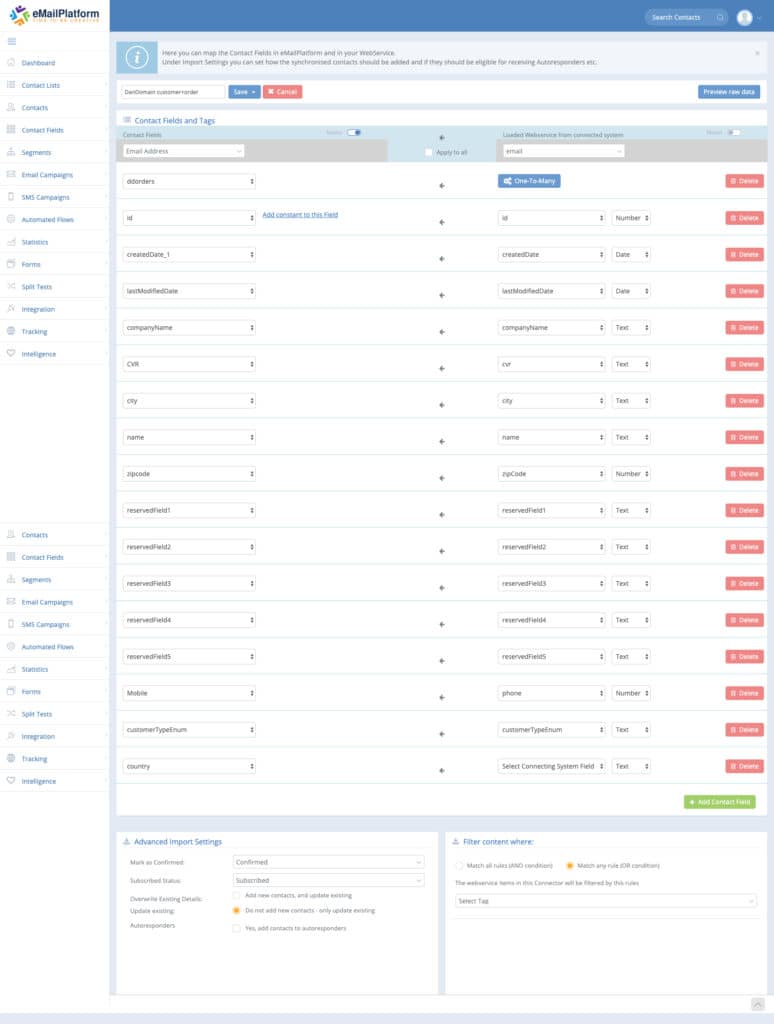Click the scroll-to-top arrow icon
Viewport: 774px width, 1024px height.
(757, 1004)
